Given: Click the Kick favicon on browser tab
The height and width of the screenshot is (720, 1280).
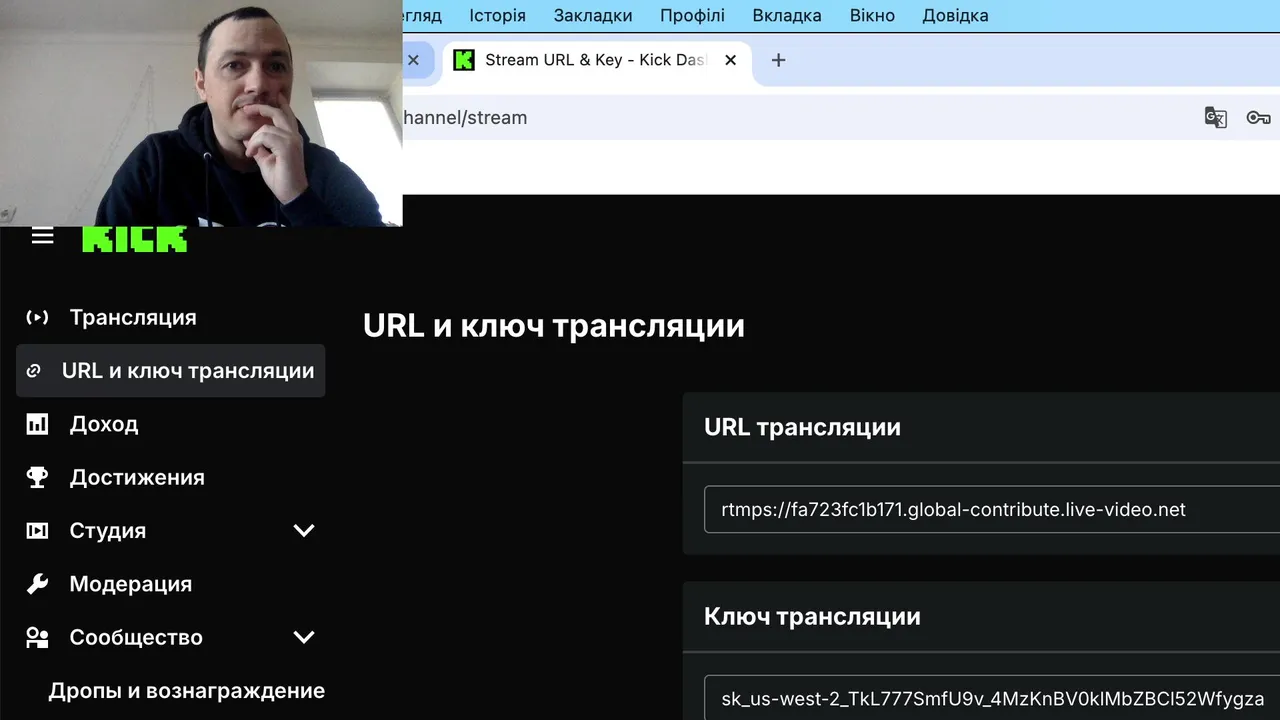Looking at the screenshot, I should pos(463,60).
